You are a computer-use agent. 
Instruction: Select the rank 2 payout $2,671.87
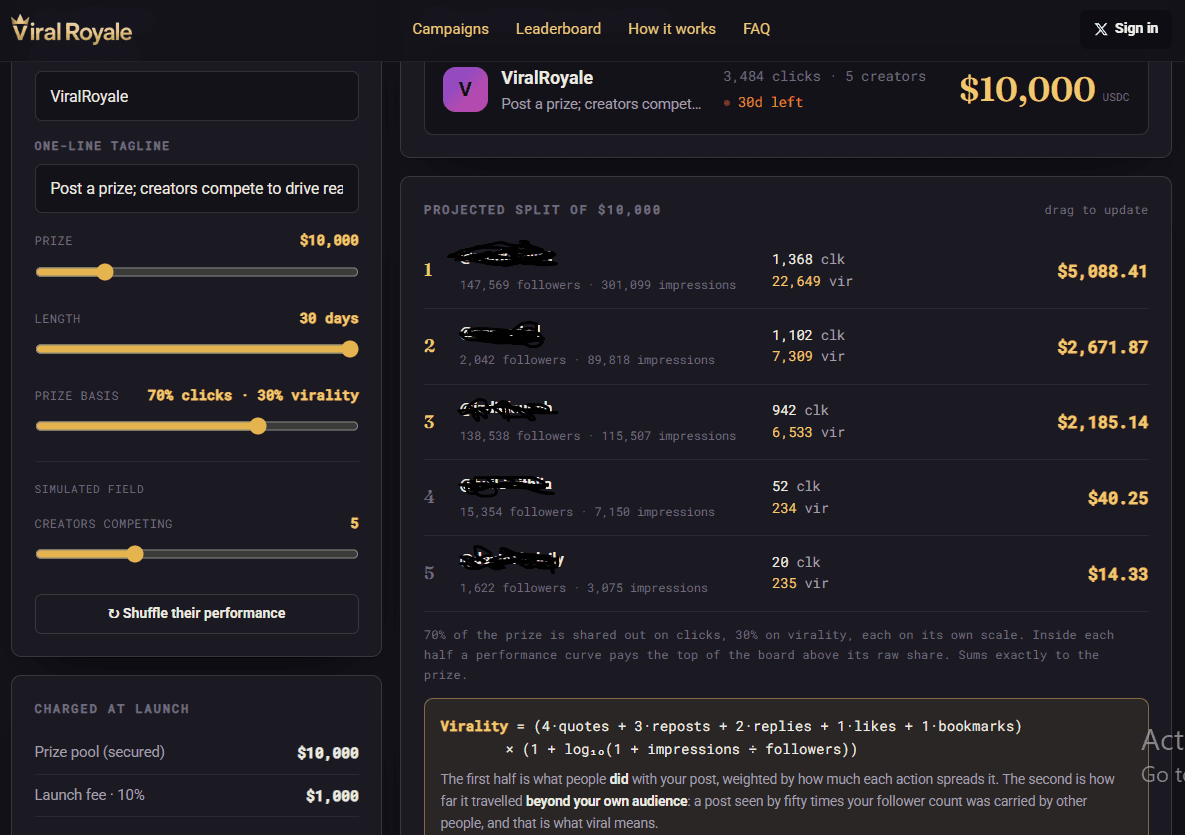(x=1102, y=347)
